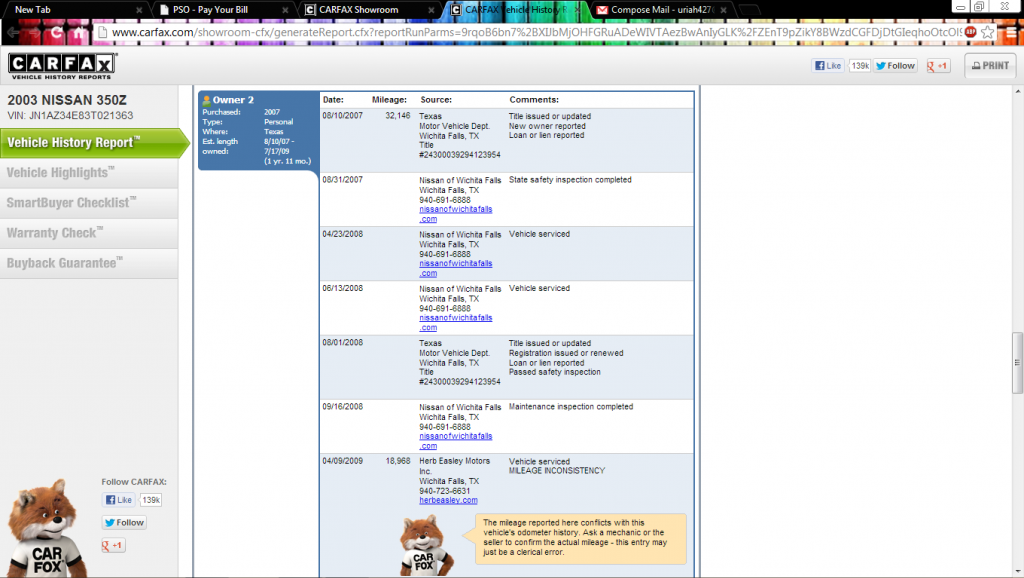Viewport: 1024px width, 578px height.
Task: Close the PSO - Pay Your Bill tab
Action: click(285, 10)
